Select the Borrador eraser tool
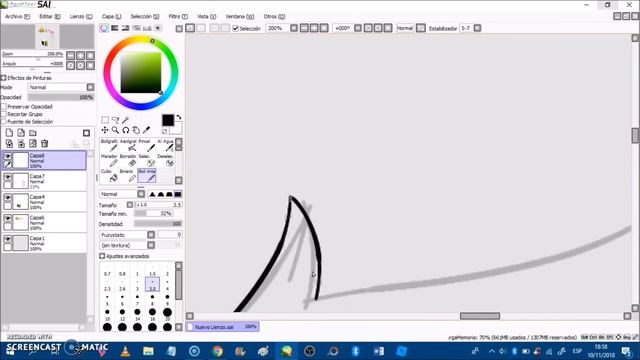 click(x=128, y=161)
